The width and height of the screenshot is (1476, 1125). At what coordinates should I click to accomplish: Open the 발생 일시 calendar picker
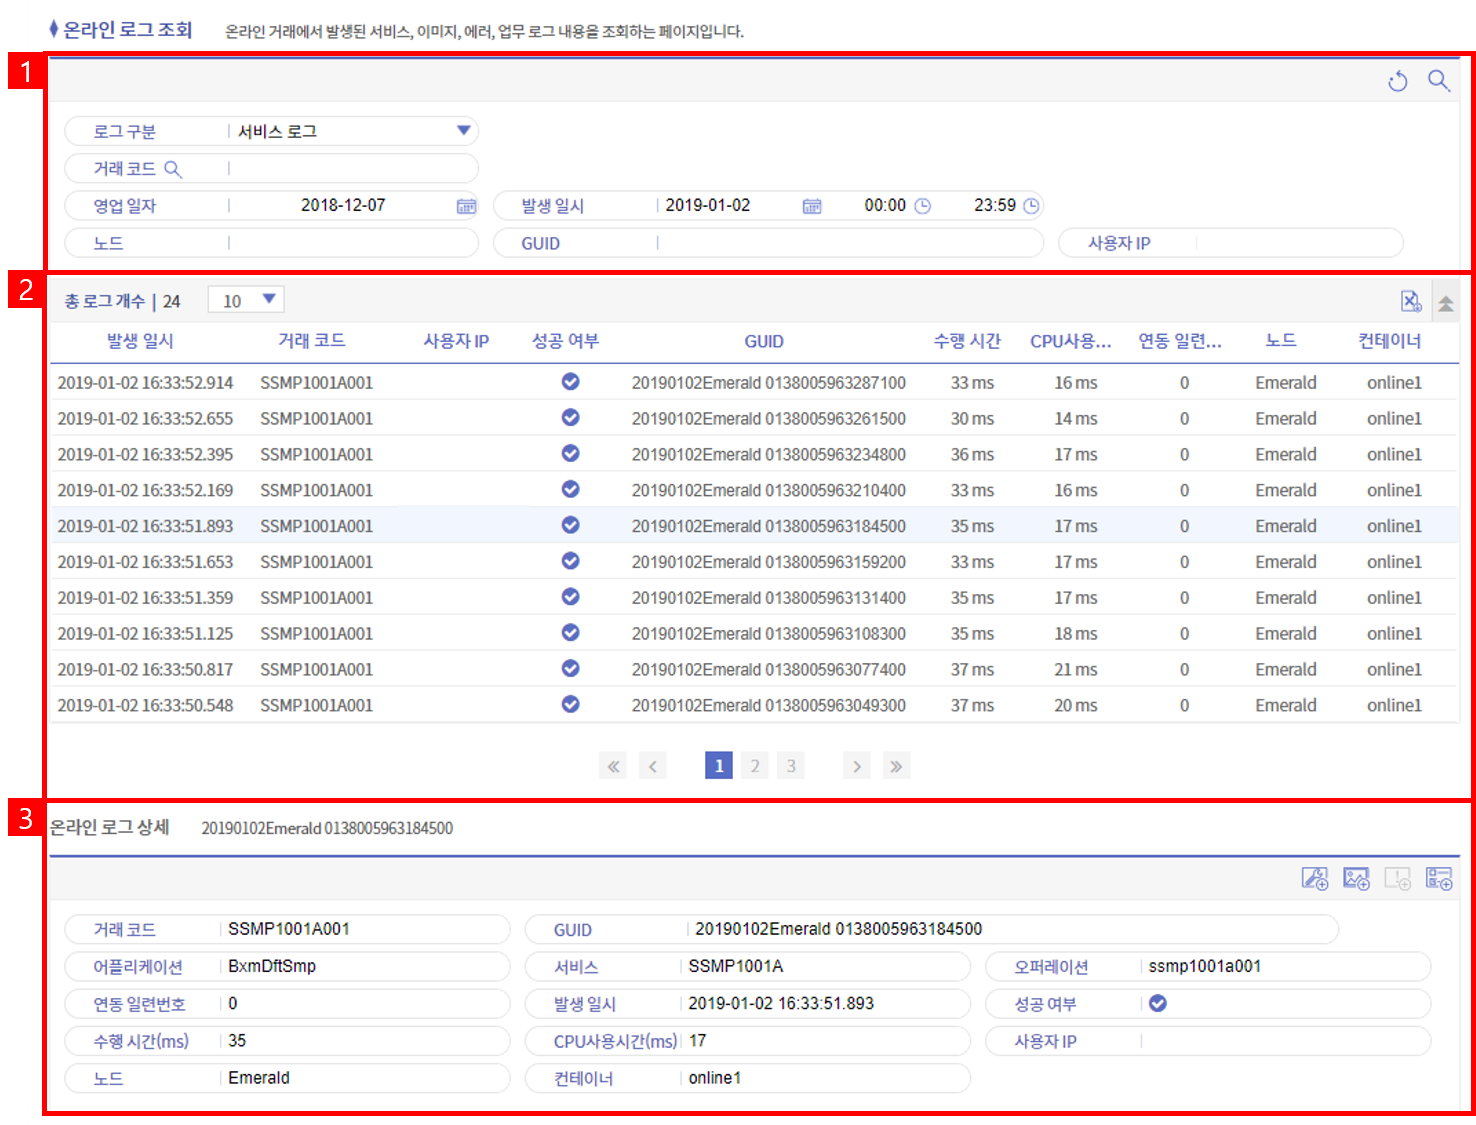812,206
